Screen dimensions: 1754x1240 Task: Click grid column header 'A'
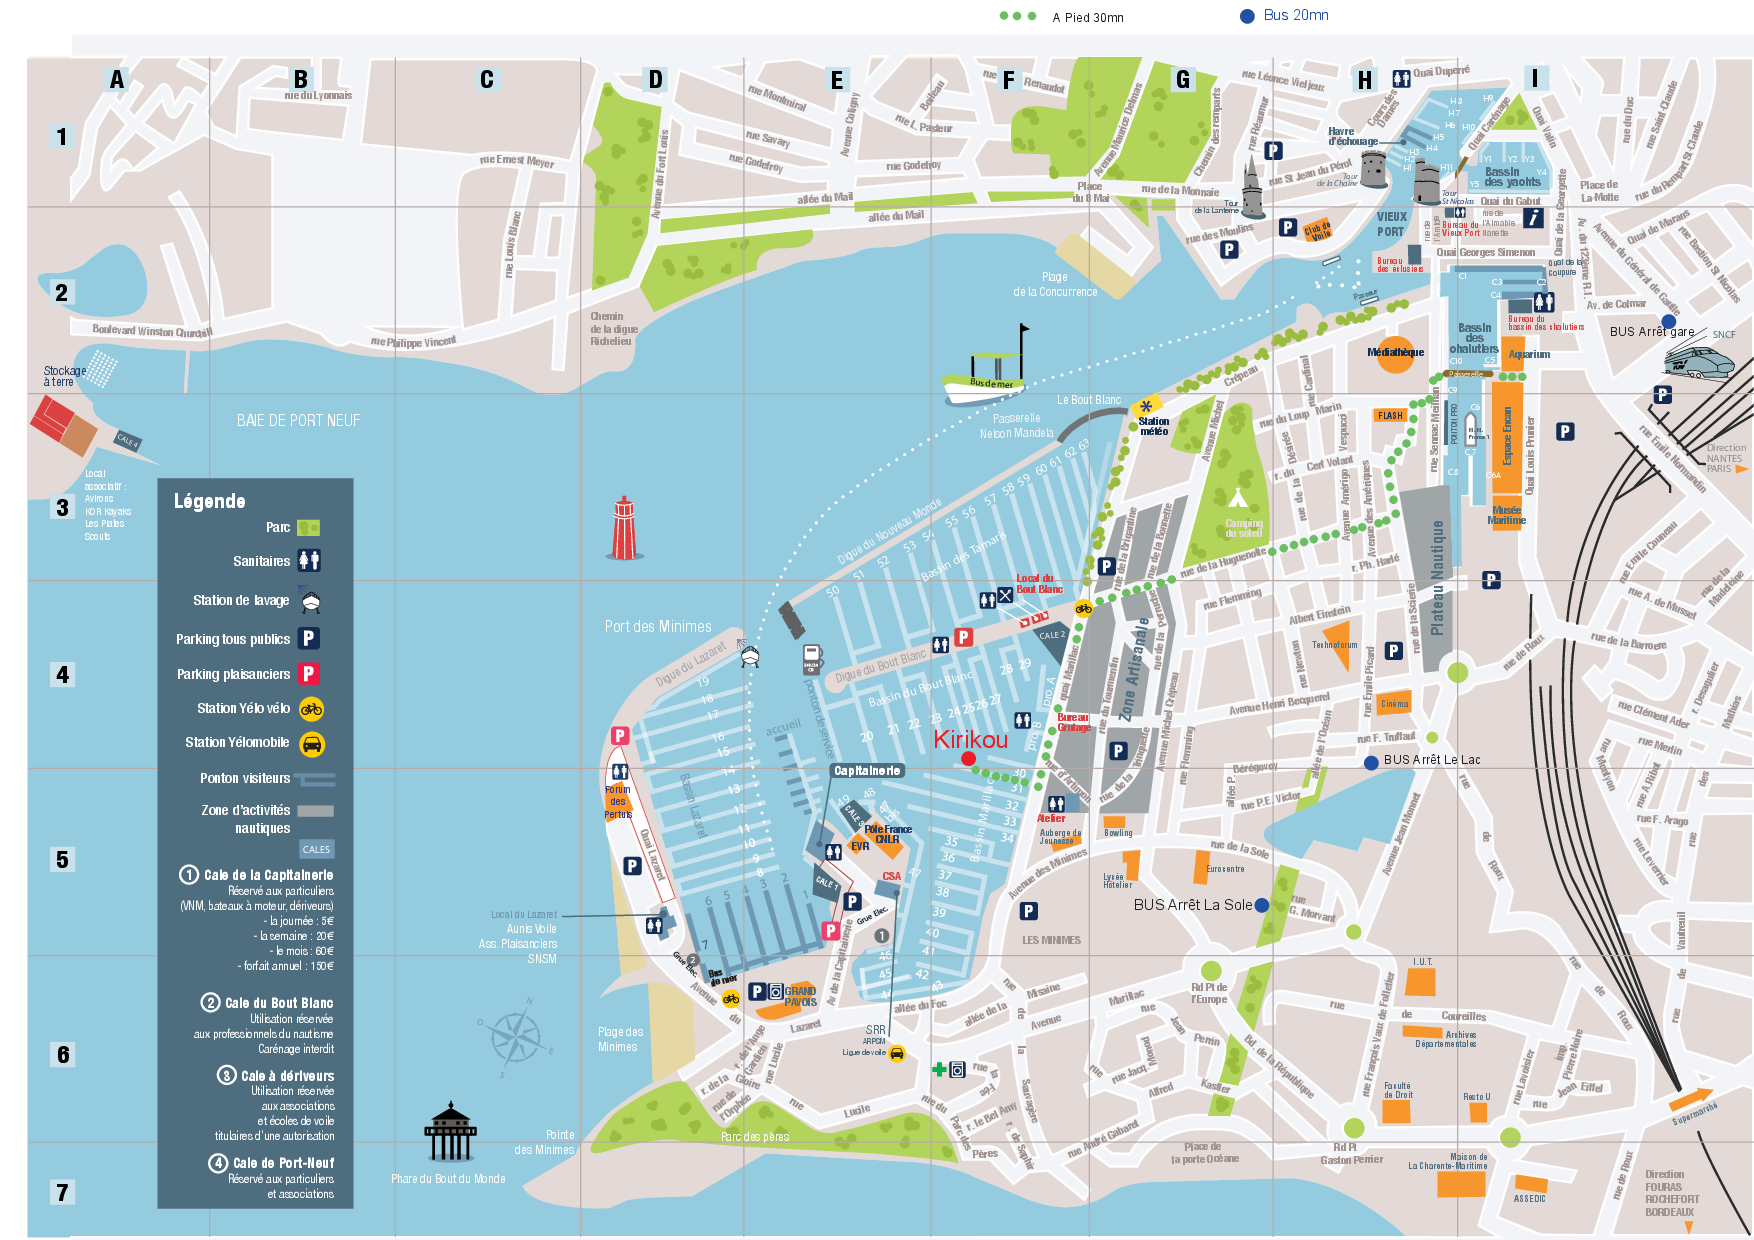coord(117,79)
